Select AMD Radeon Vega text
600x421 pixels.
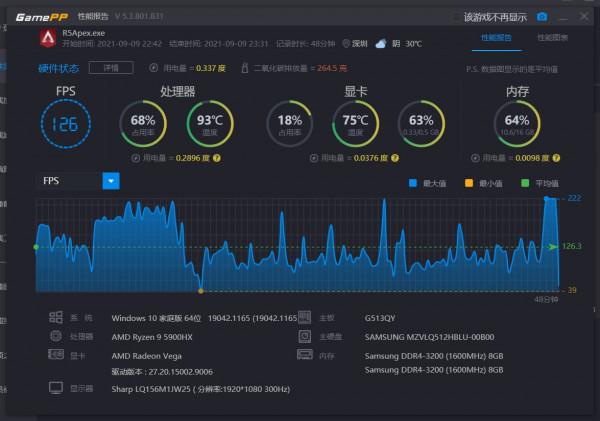click(147, 356)
